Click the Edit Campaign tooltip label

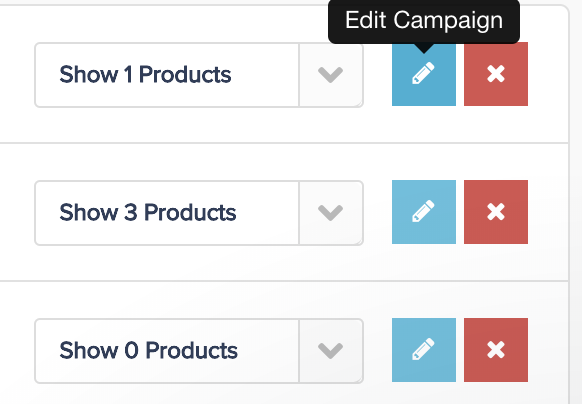click(x=424, y=20)
